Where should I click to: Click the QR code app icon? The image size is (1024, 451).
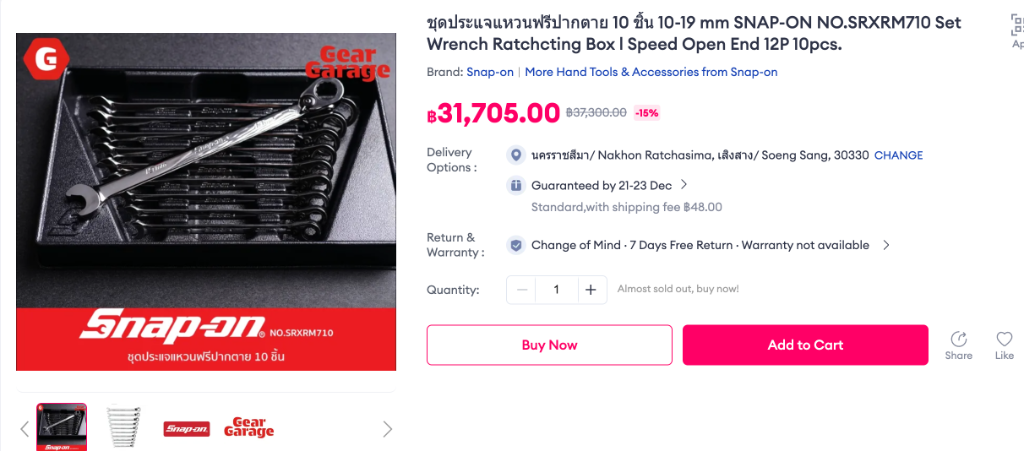click(1017, 26)
